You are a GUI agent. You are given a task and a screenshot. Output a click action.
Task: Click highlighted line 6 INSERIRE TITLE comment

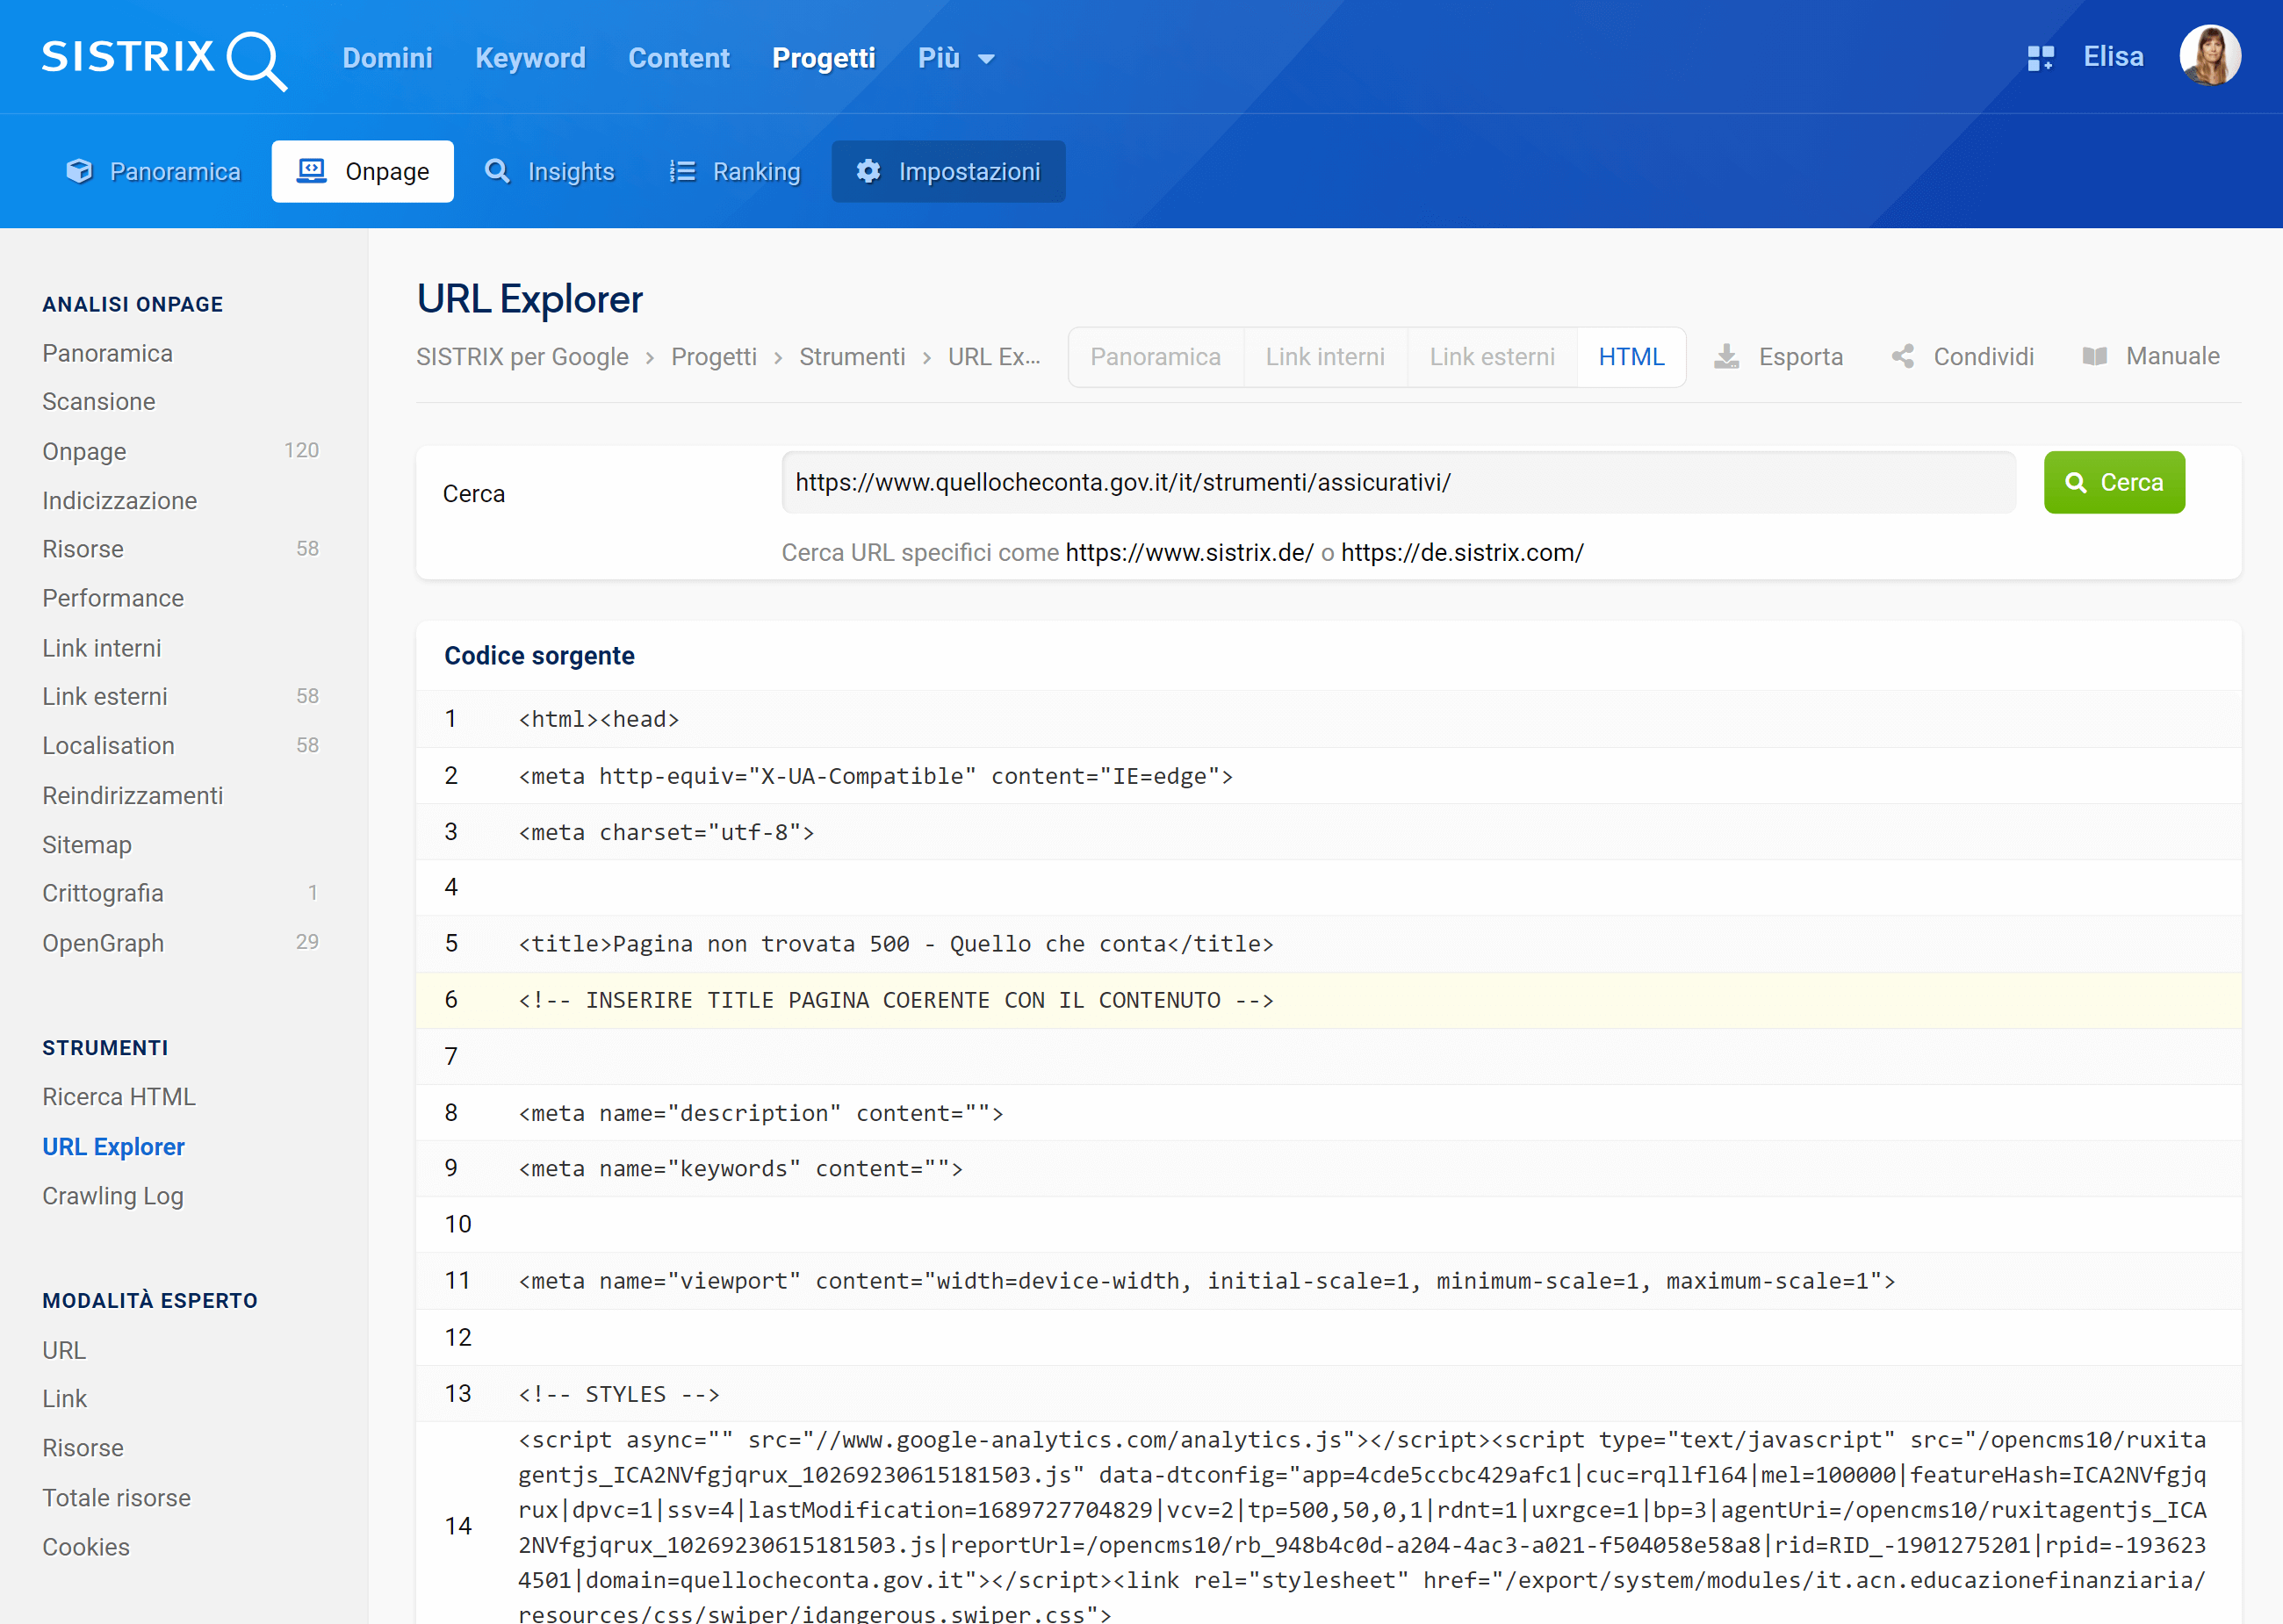1328,1000
